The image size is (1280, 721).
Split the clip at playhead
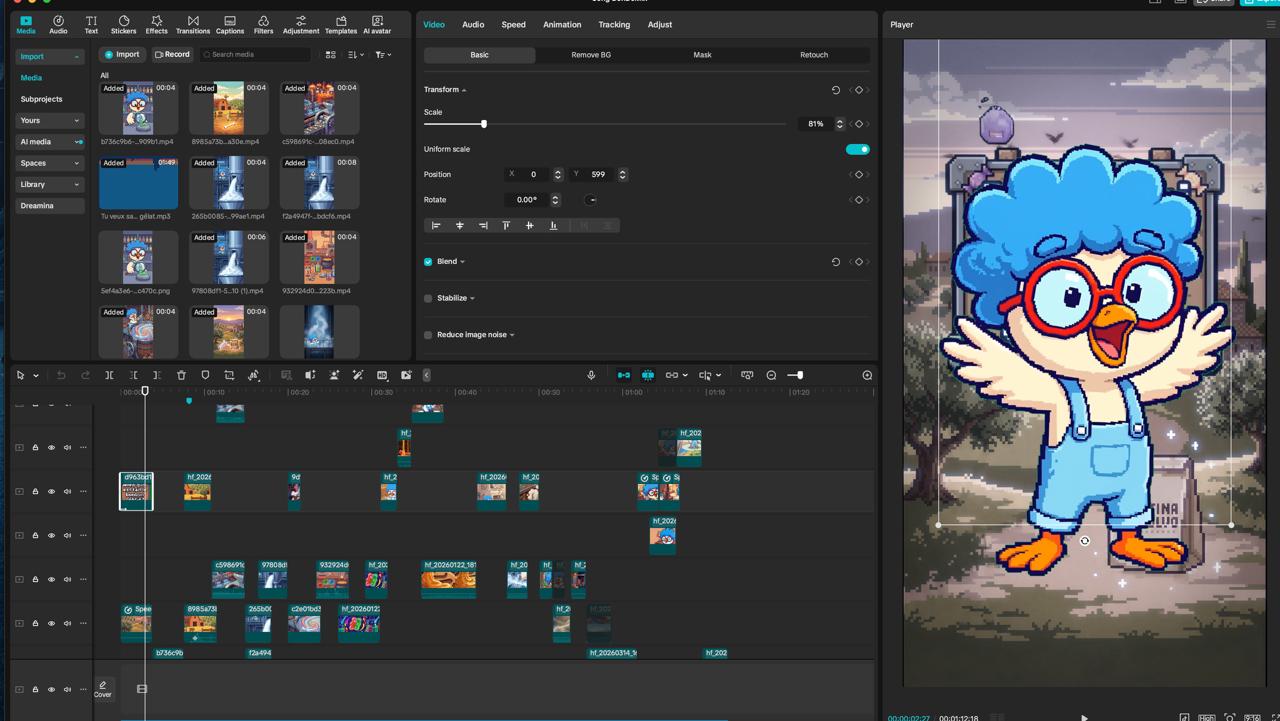coord(109,375)
